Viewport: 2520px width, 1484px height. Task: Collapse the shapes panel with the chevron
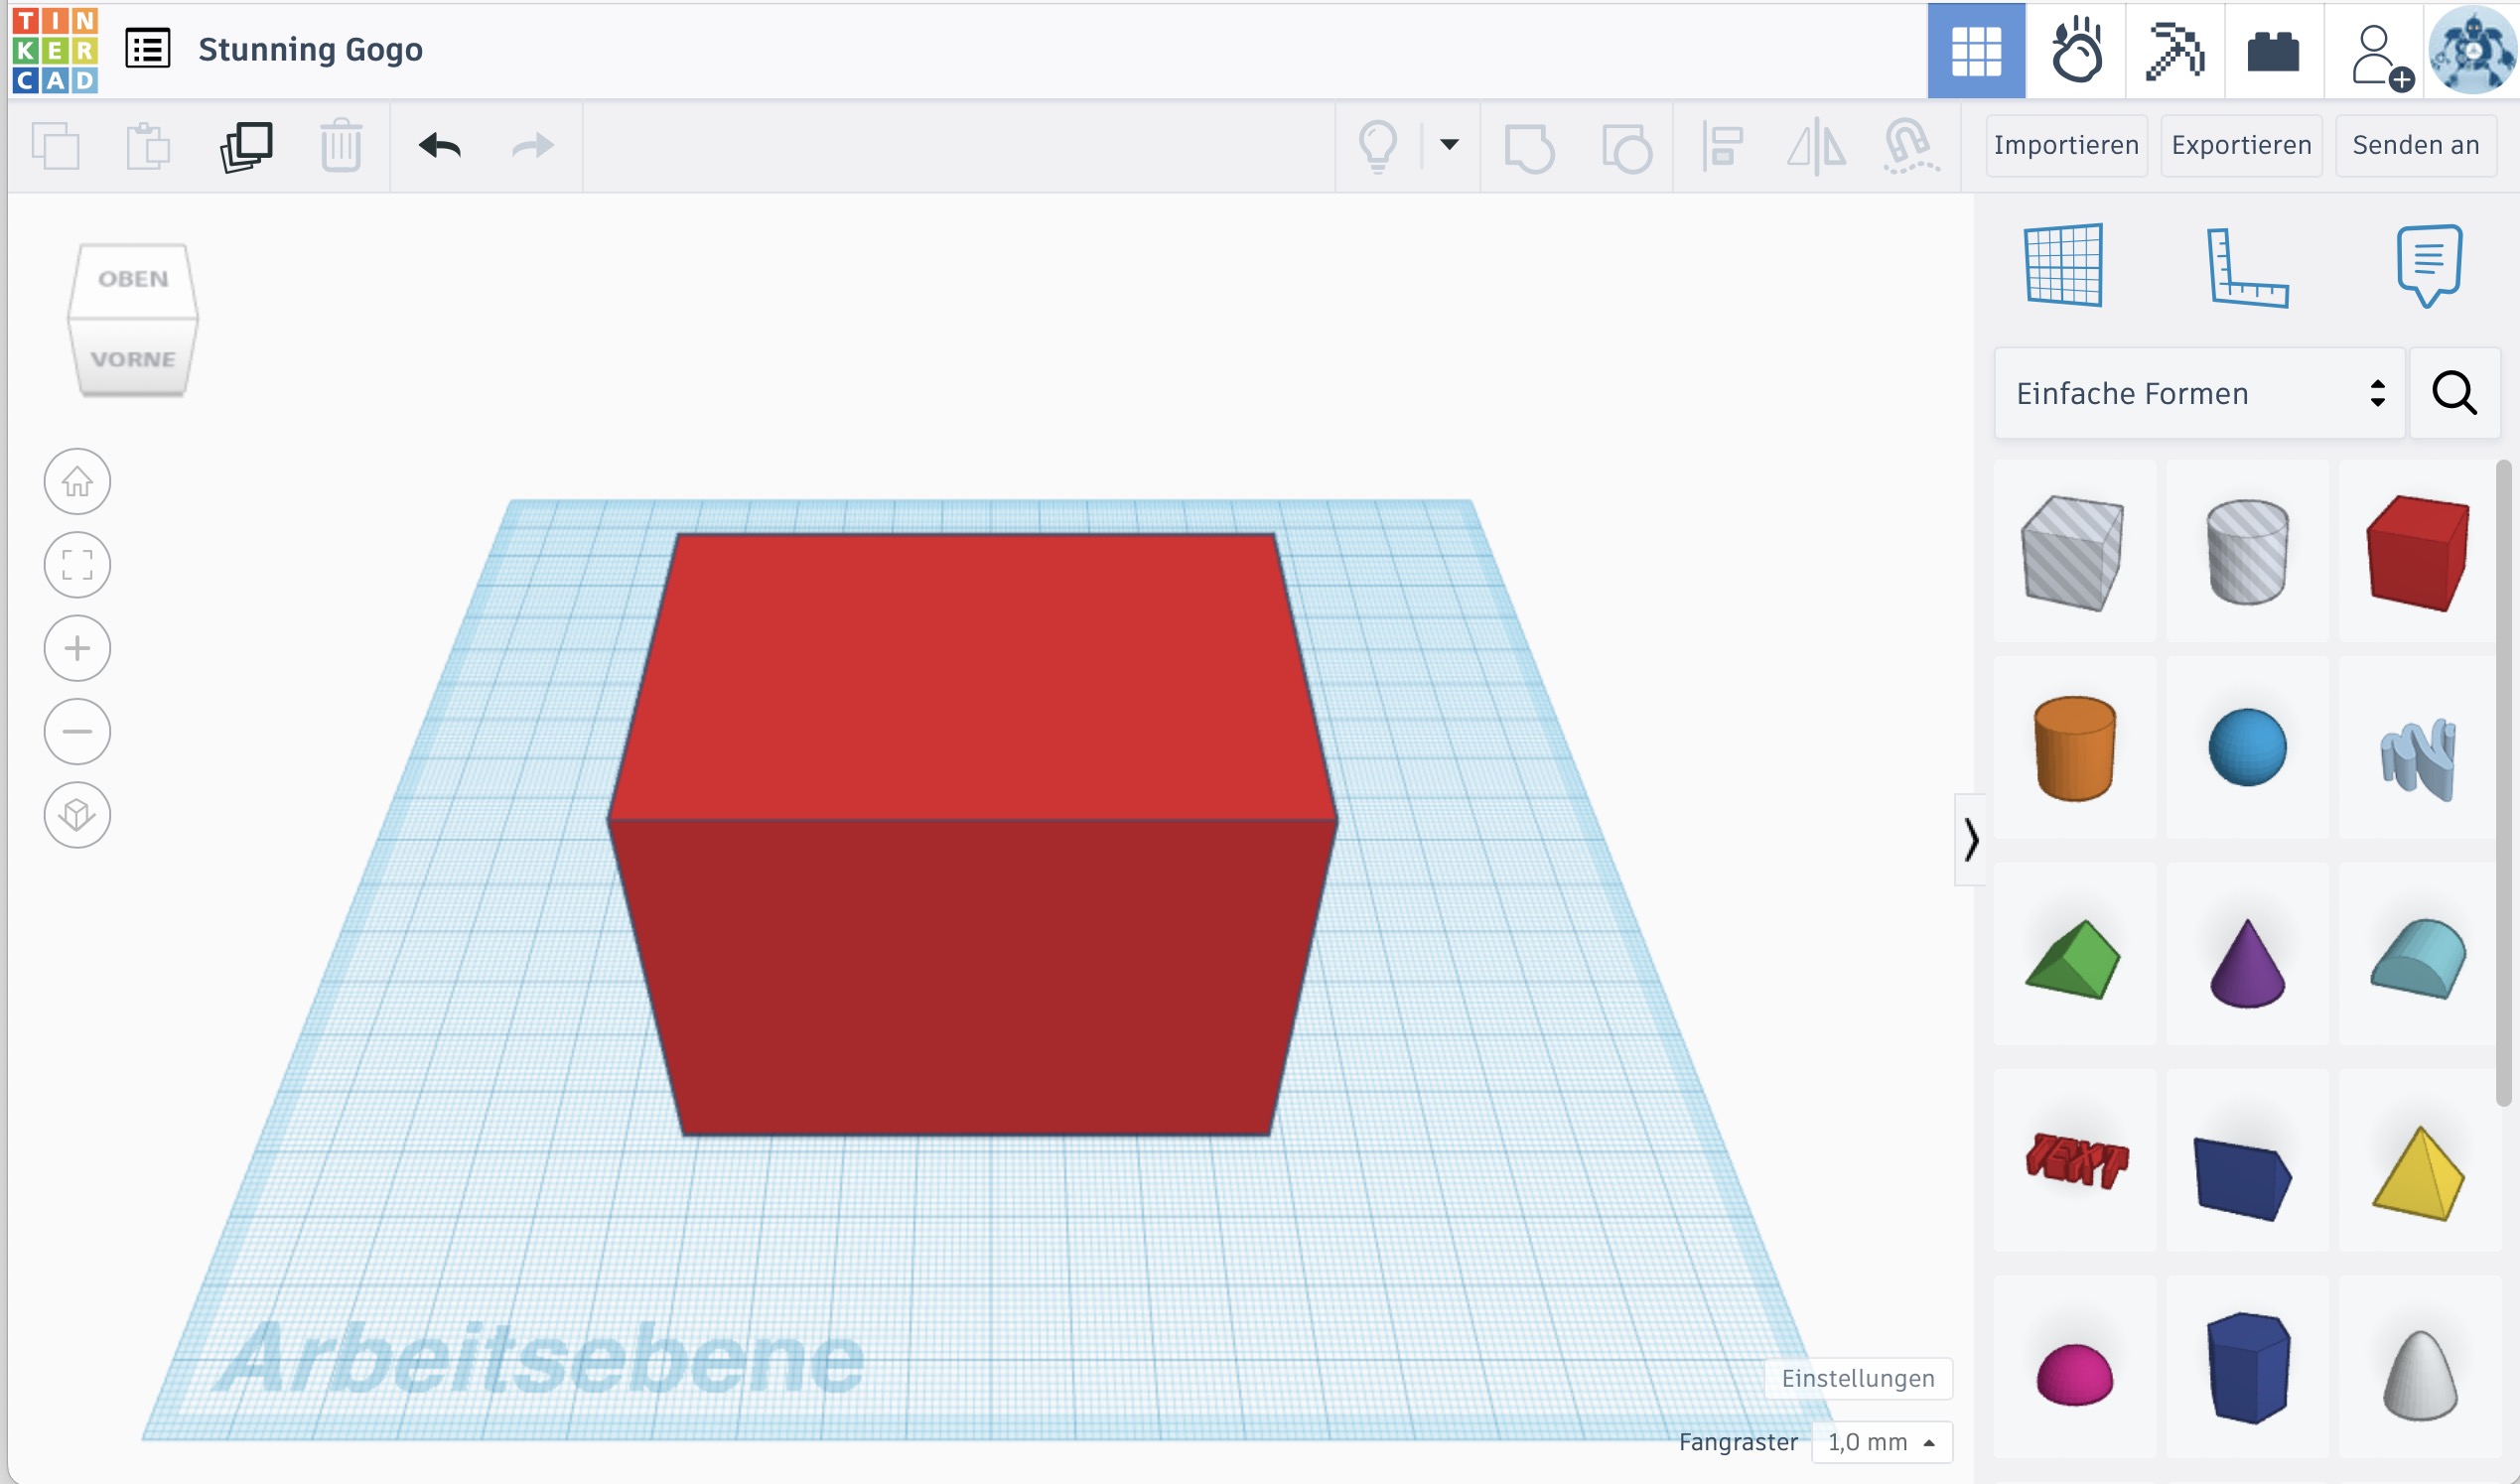click(x=1972, y=840)
